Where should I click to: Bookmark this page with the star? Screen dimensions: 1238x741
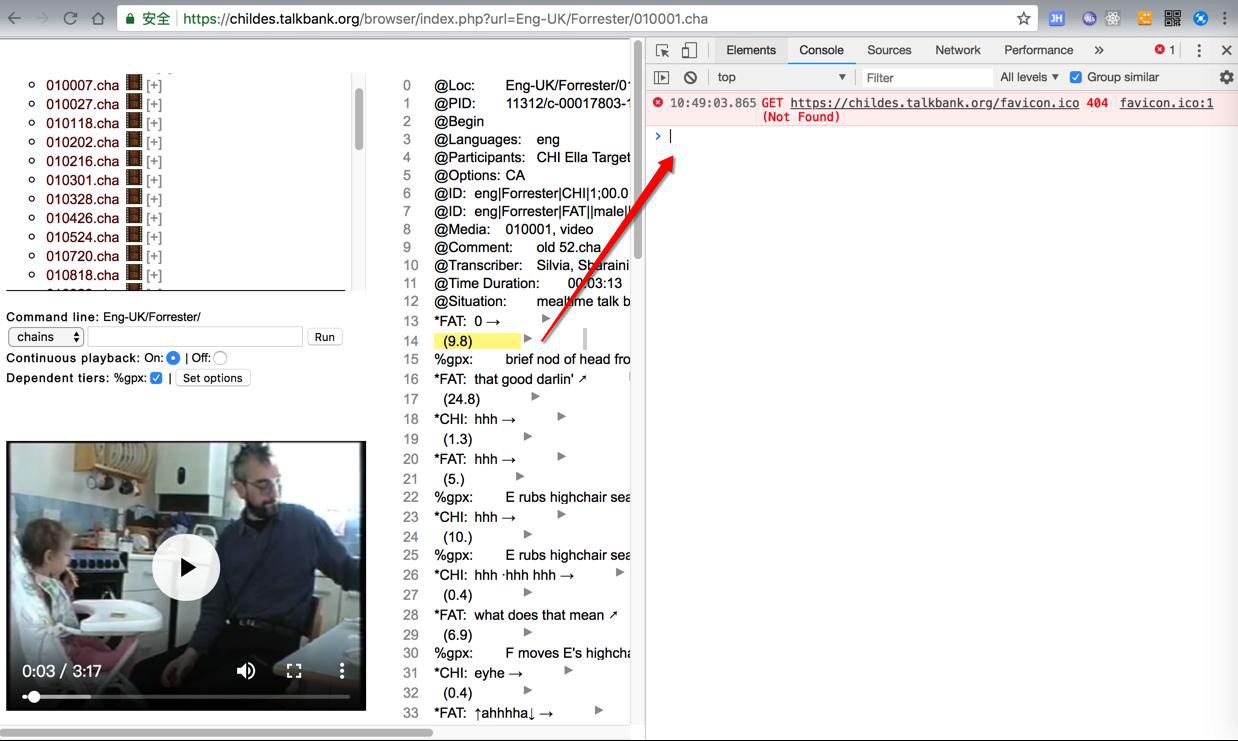click(x=1023, y=18)
